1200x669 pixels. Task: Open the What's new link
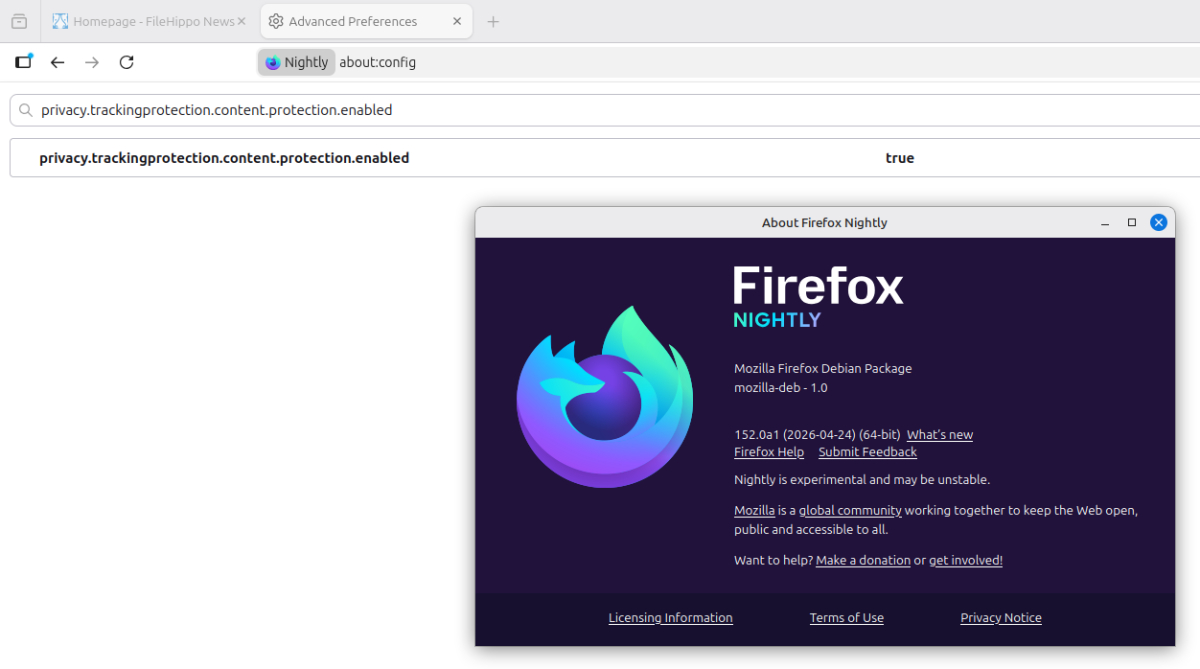[x=939, y=435]
